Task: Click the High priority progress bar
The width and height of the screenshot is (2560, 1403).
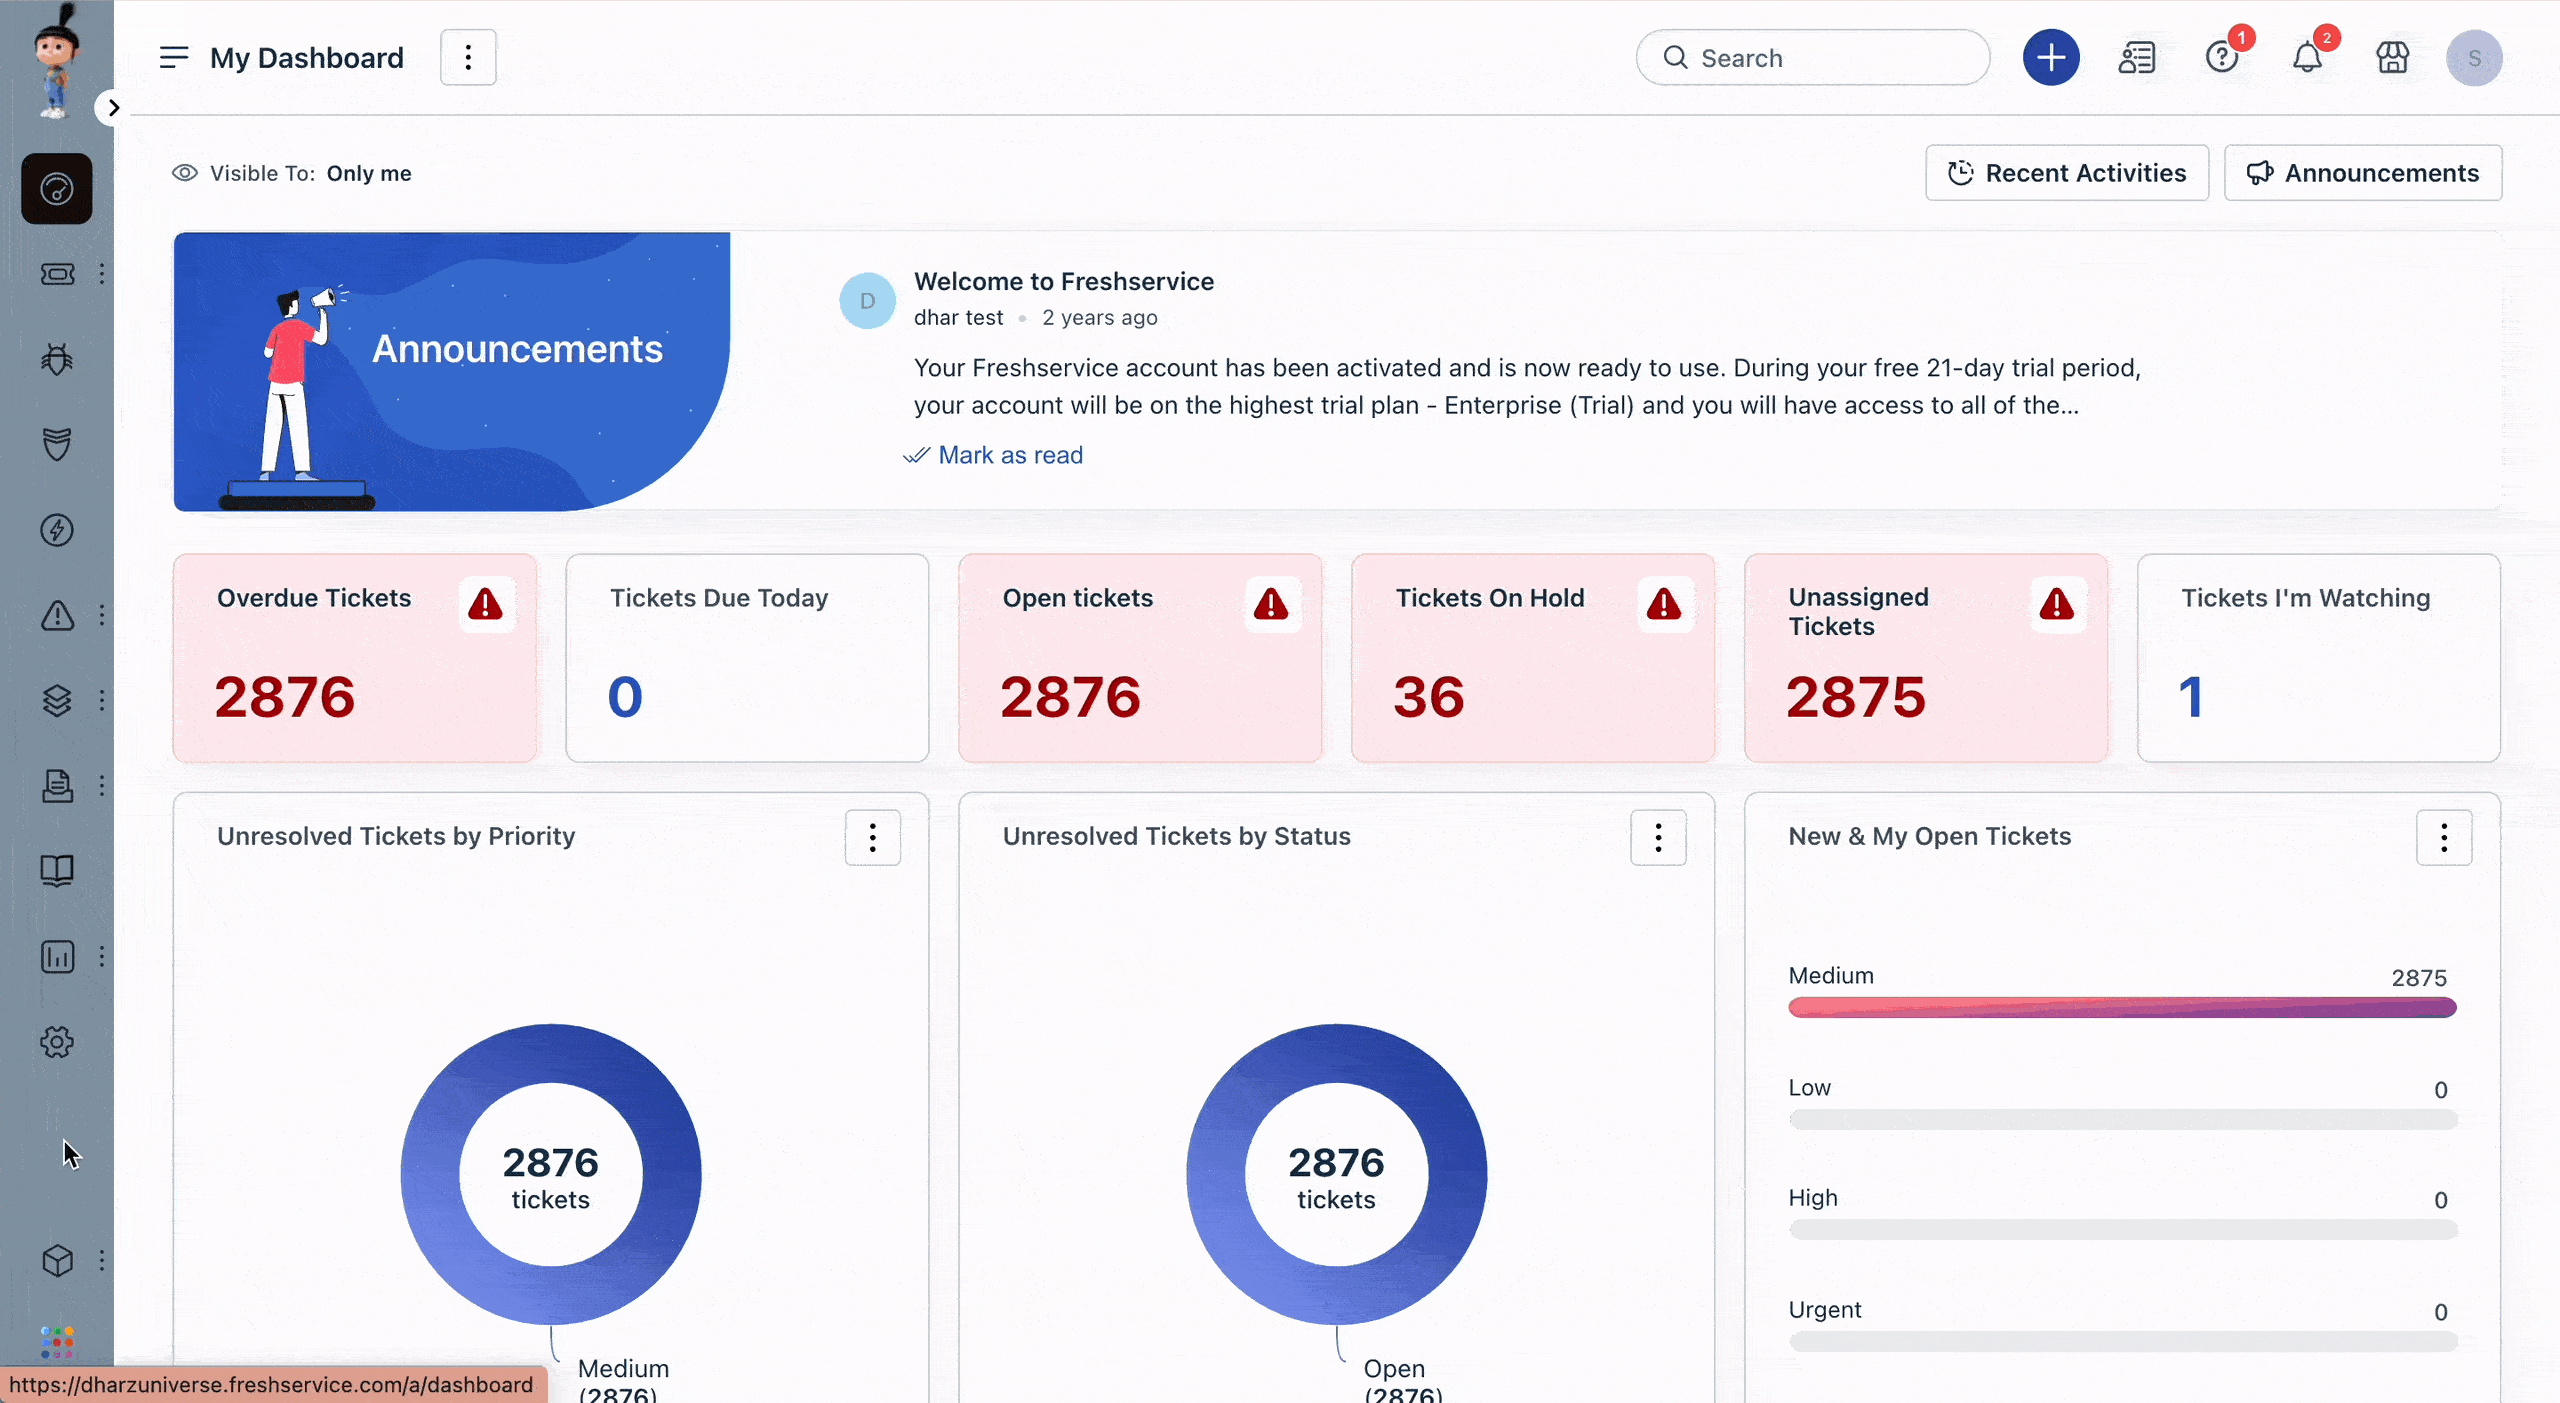Action: pyautogui.click(x=2122, y=1229)
